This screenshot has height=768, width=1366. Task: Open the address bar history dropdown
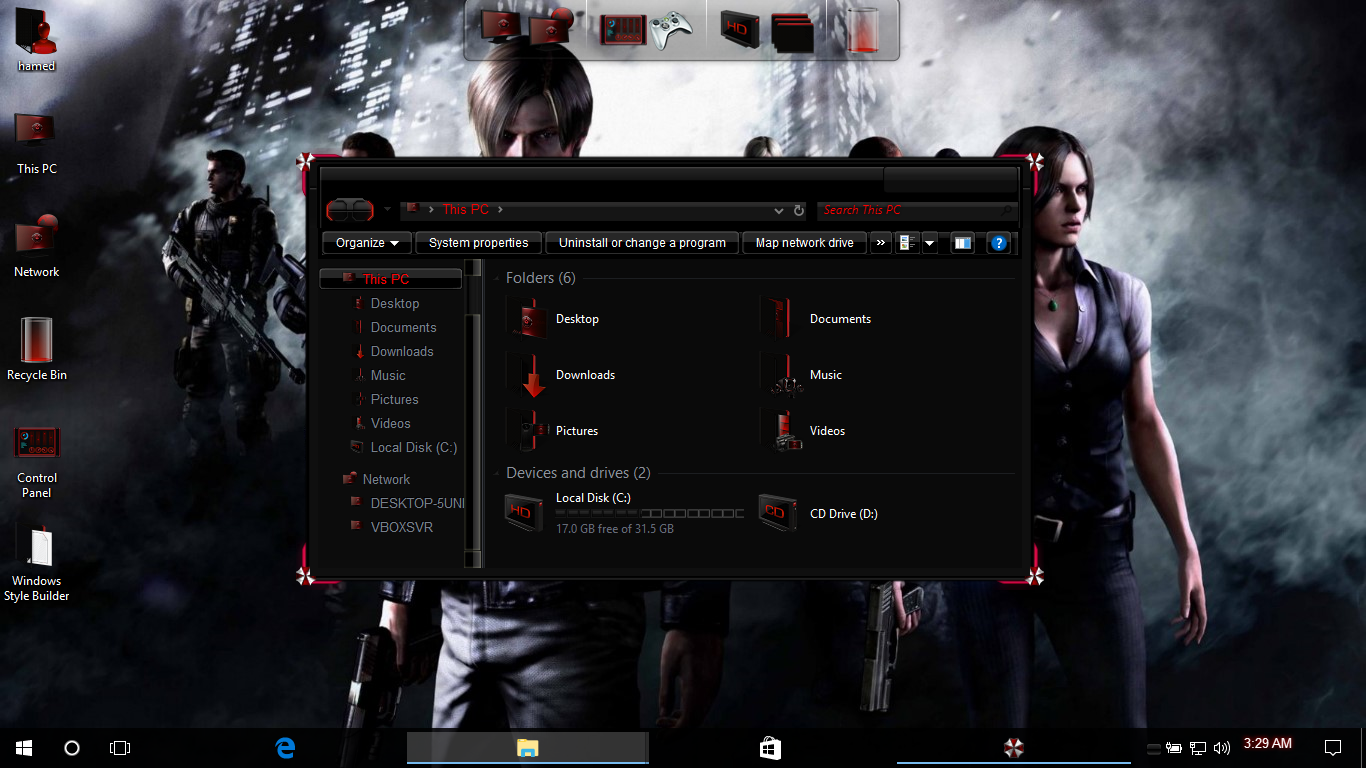pyautogui.click(x=779, y=211)
